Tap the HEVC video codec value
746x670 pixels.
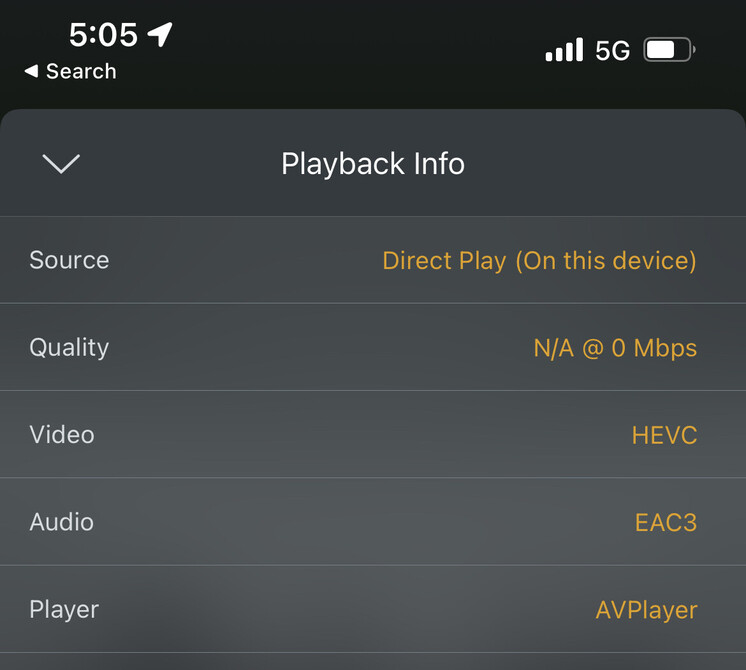[664, 436]
